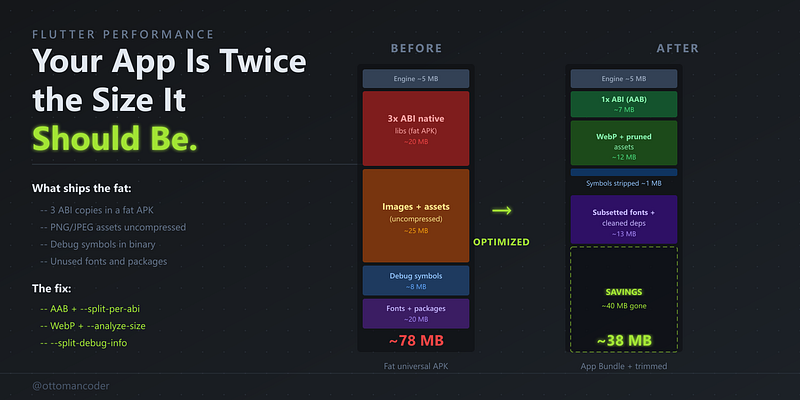The image size is (800, 400).
Task: Click the purple Fonts + packages block
Action: pyautogui.click(x=416, y=313)
